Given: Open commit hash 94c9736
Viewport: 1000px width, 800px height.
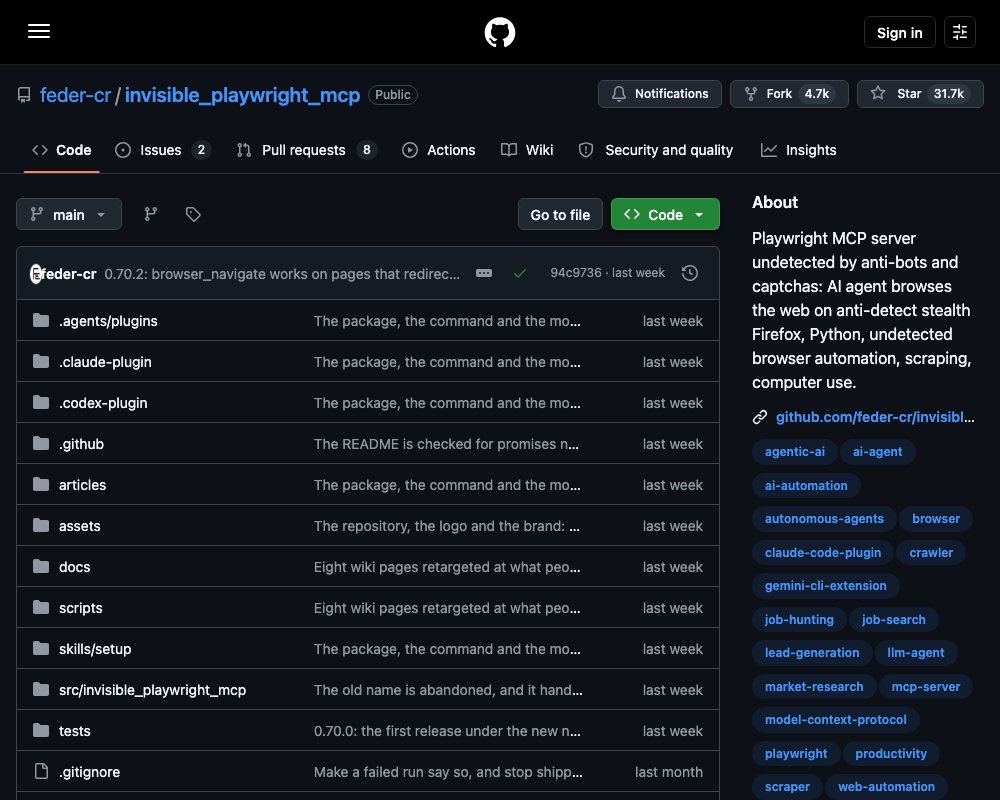Looking at the screenshot, I should [x=576, y=273].
